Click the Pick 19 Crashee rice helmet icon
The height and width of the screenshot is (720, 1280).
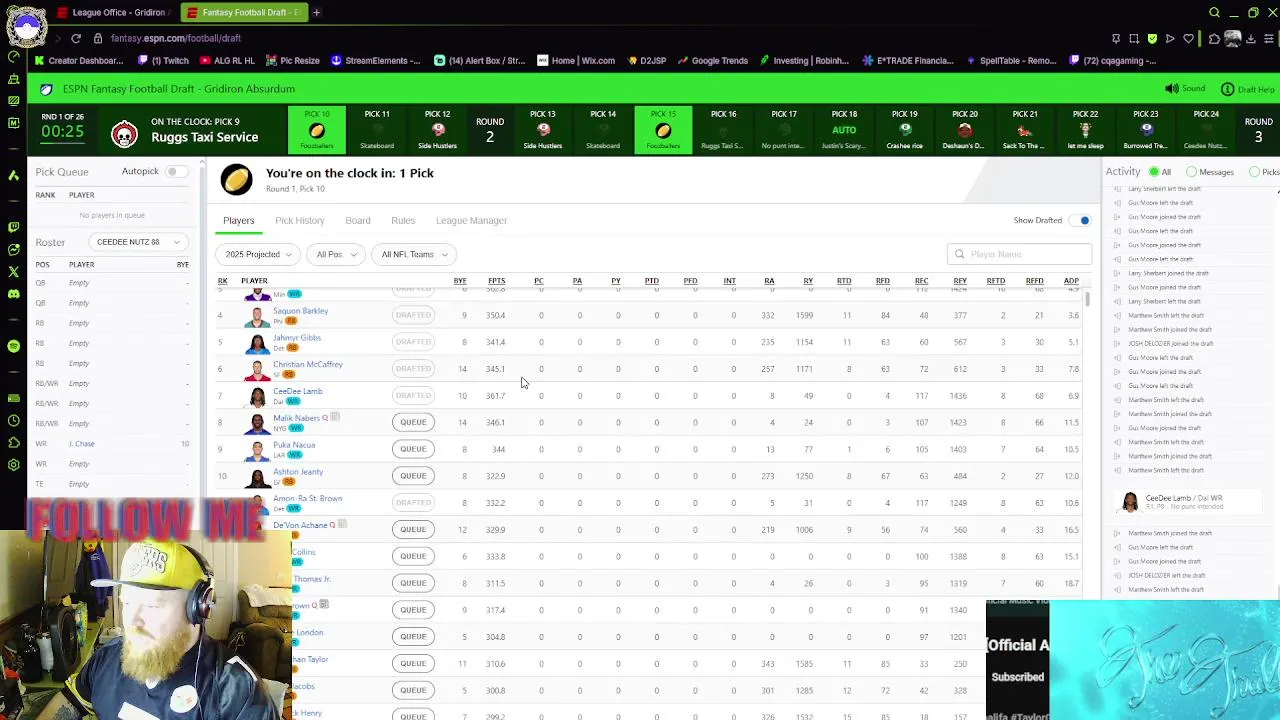click(904, 130)
